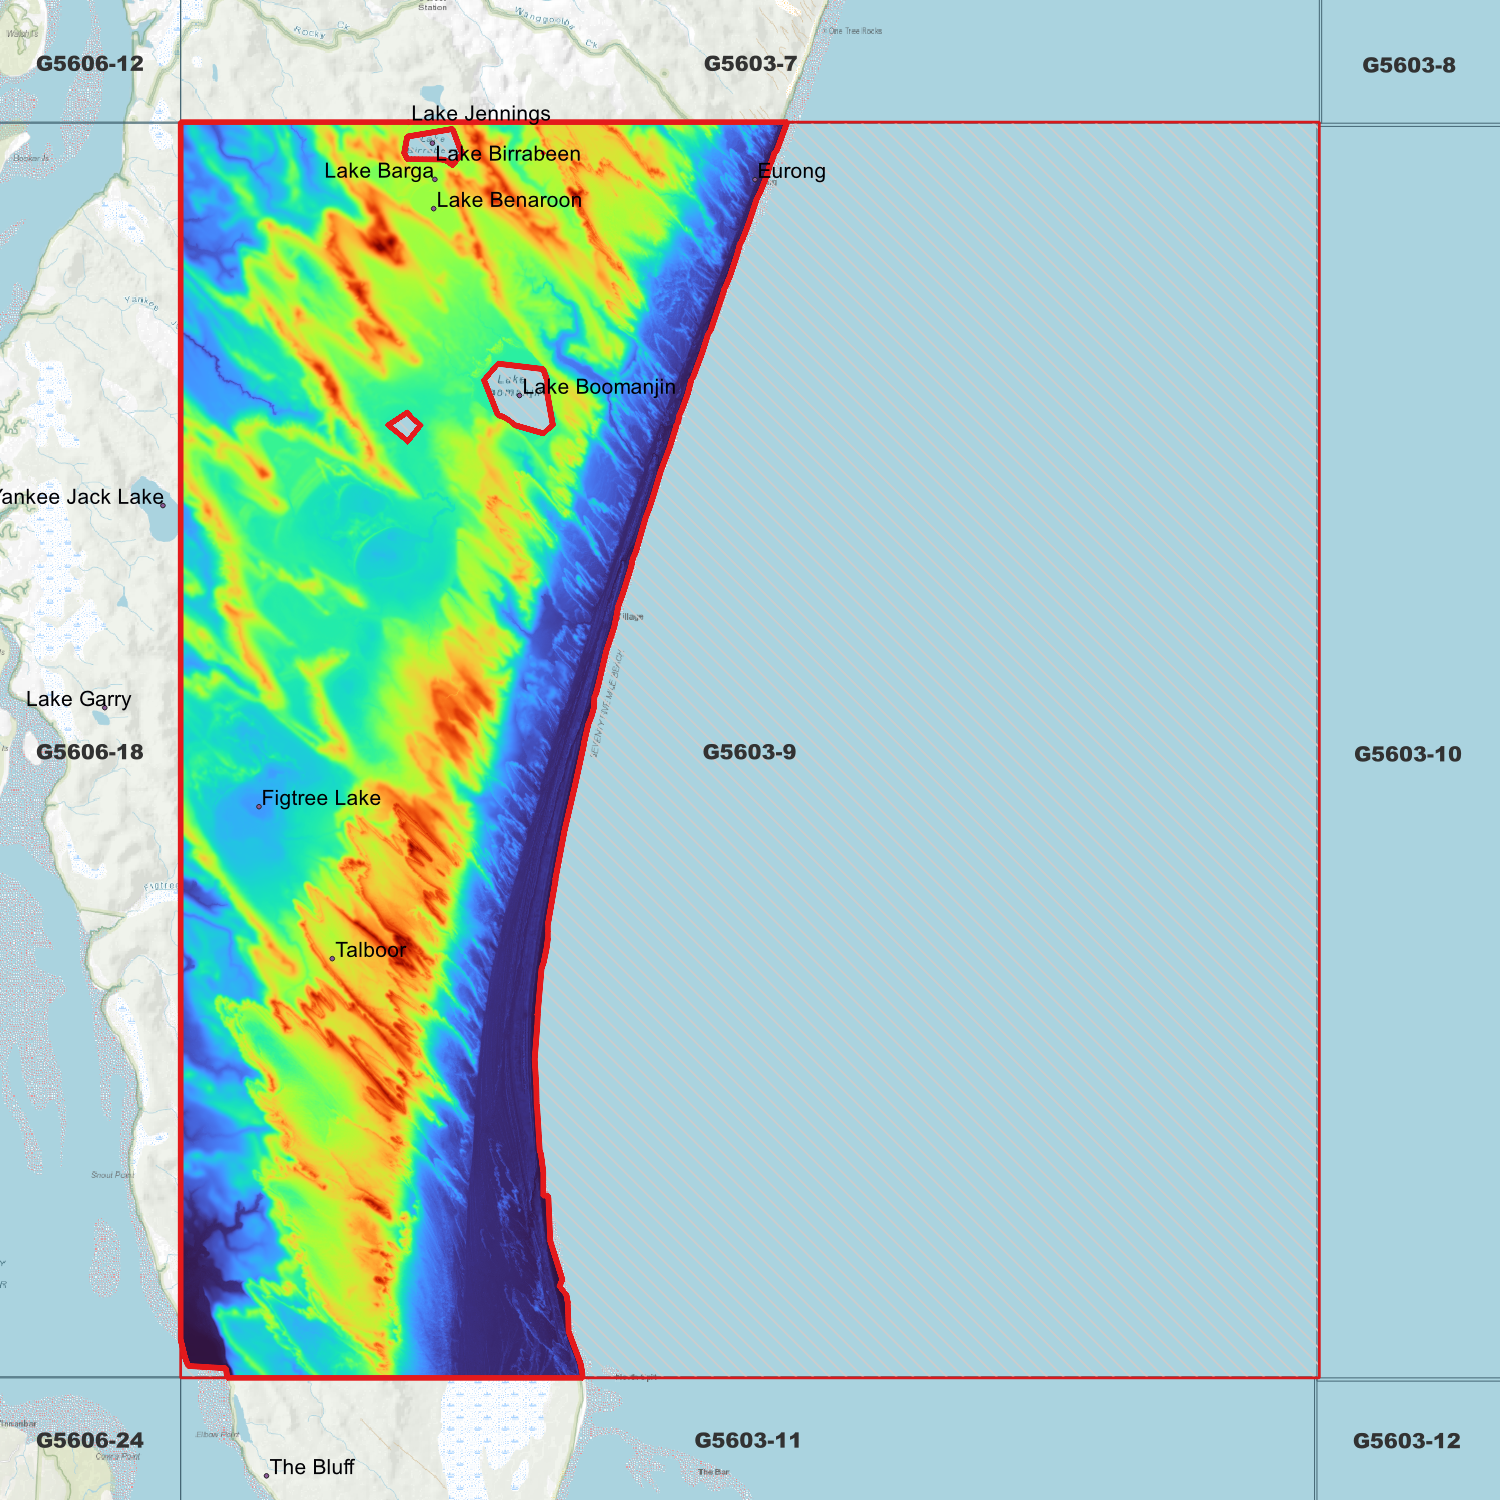Click the G5603-8 tile label
The width and height of the screenshot is (1500, 1500).
click(x=1408, y=65)
